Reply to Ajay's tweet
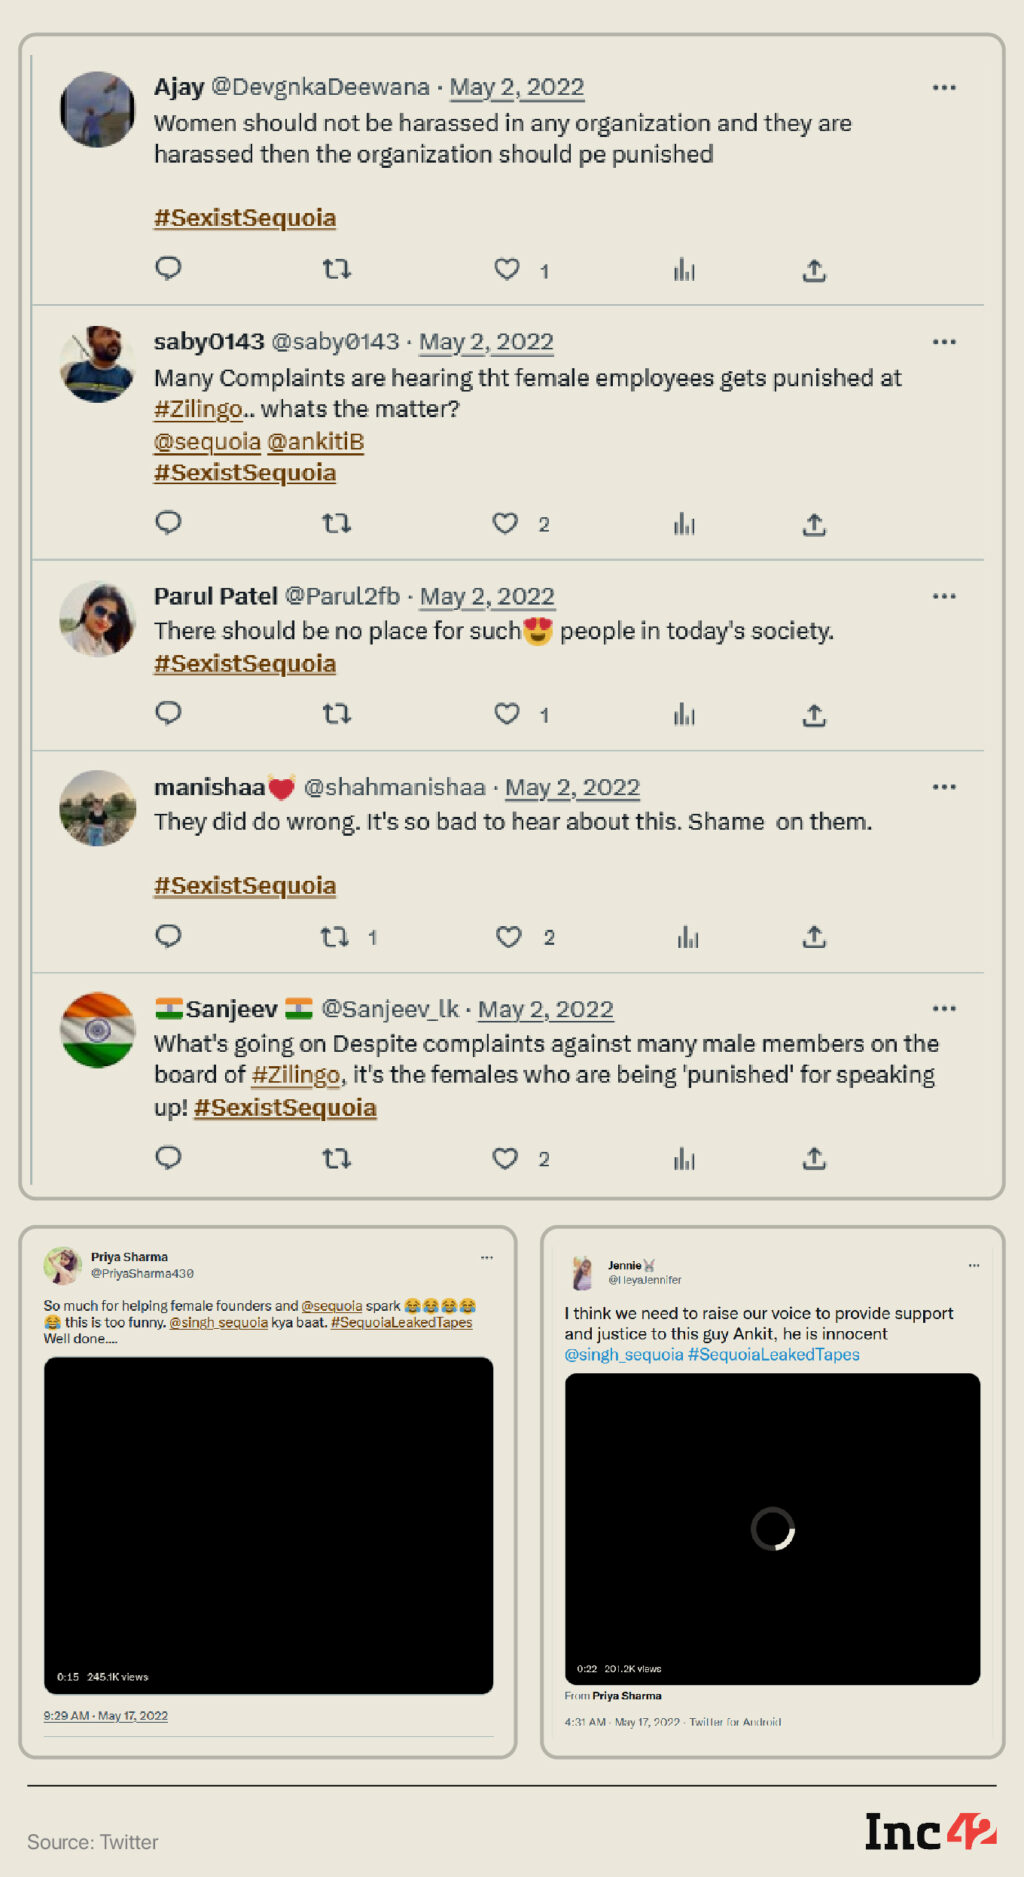Image resolution: width=1024 pixels, height=1877 pixels. pos(168,268)
